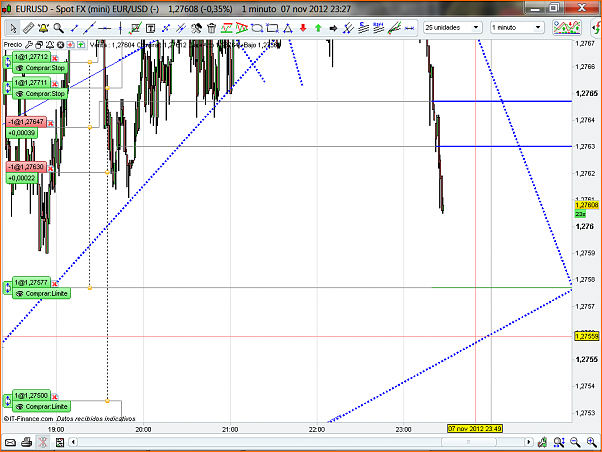Select the long trend line tool
Viewport: 602px width, 452px height.
(89, 28)
